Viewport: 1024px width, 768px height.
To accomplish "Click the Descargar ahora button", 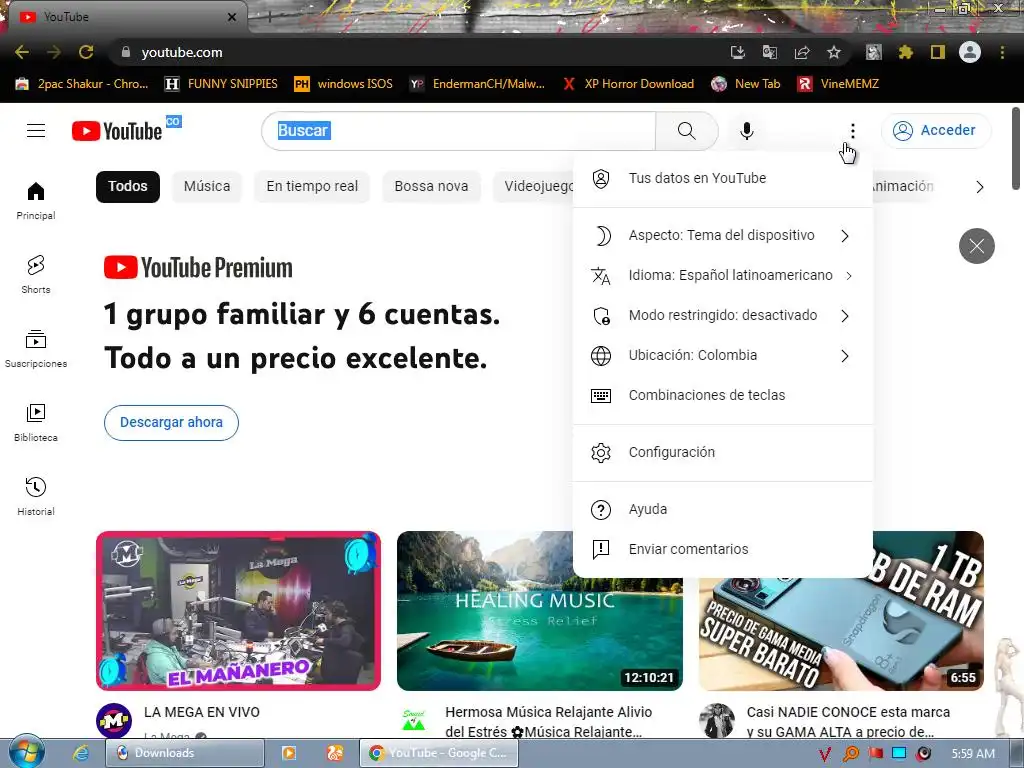I will coord(171,423).
